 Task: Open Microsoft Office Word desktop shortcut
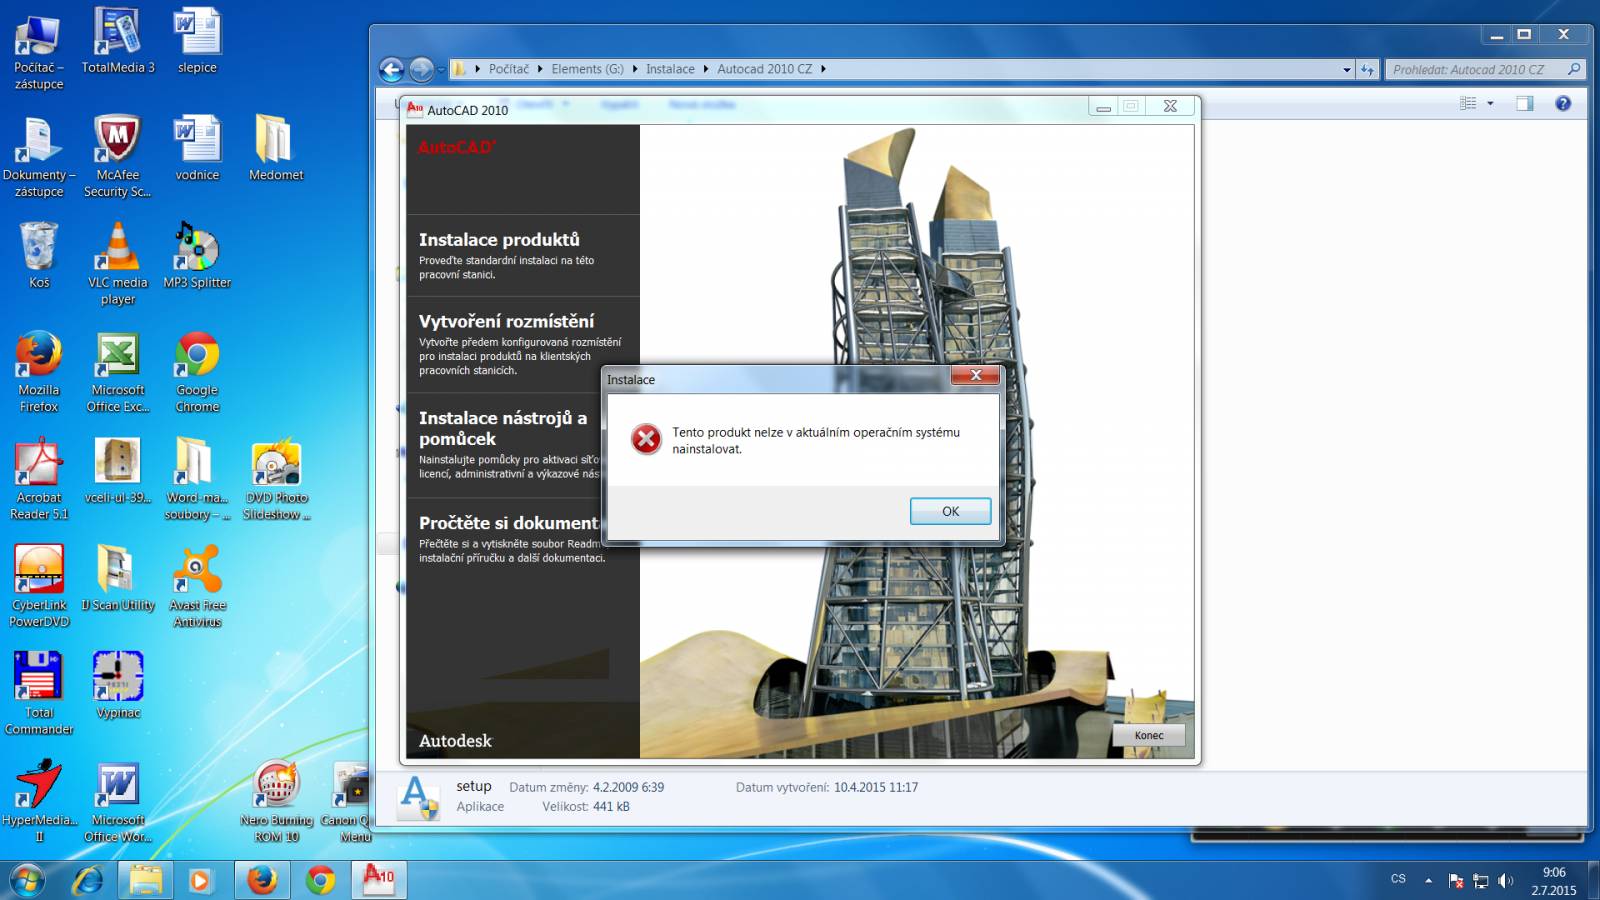pos(118,802)
